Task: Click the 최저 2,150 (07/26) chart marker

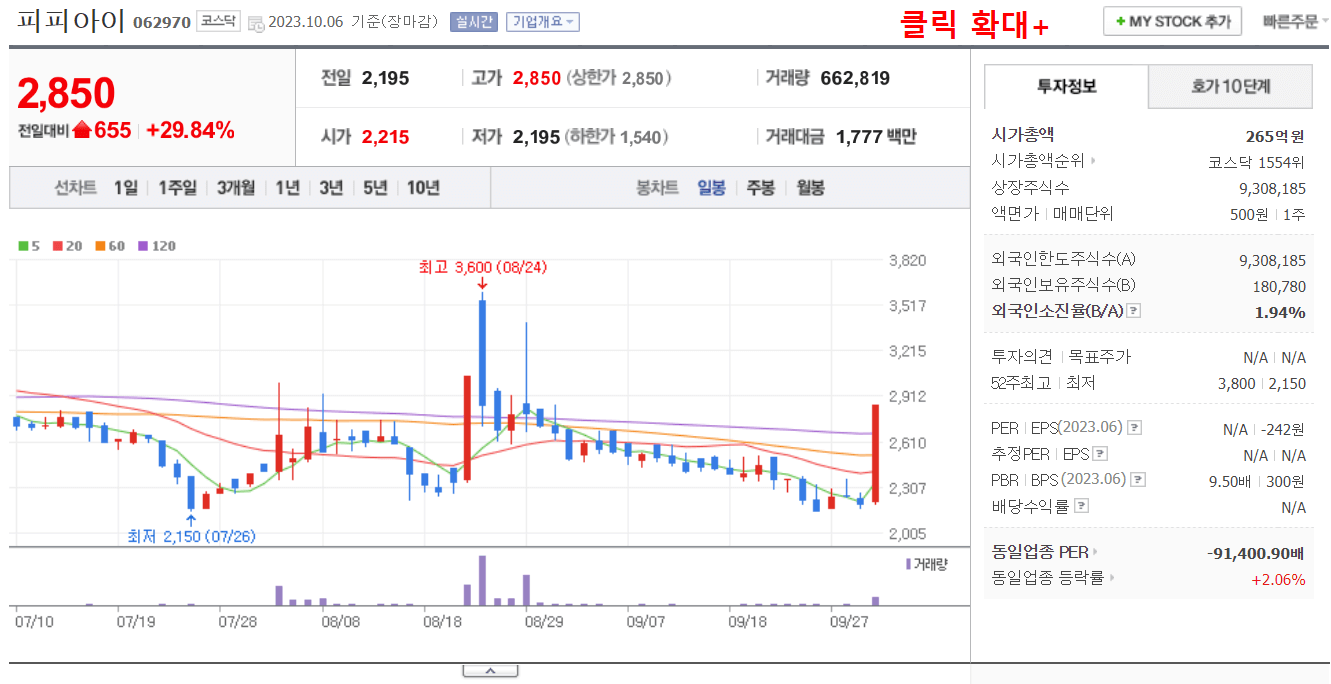Action: coord(191,536)
